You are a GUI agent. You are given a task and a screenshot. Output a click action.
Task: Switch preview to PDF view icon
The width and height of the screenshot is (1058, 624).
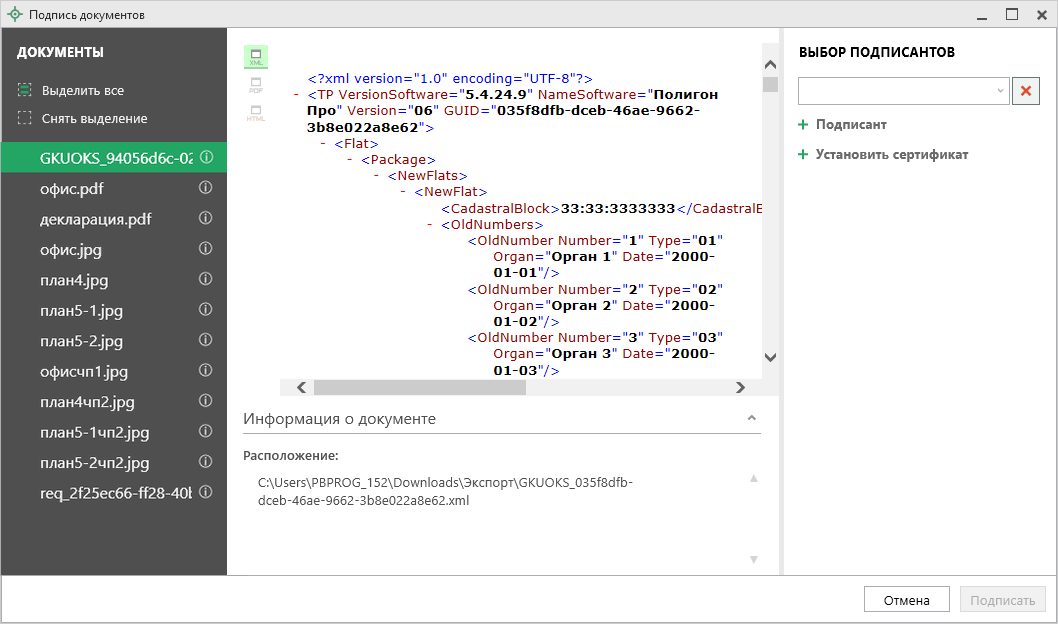click(256, 85)
